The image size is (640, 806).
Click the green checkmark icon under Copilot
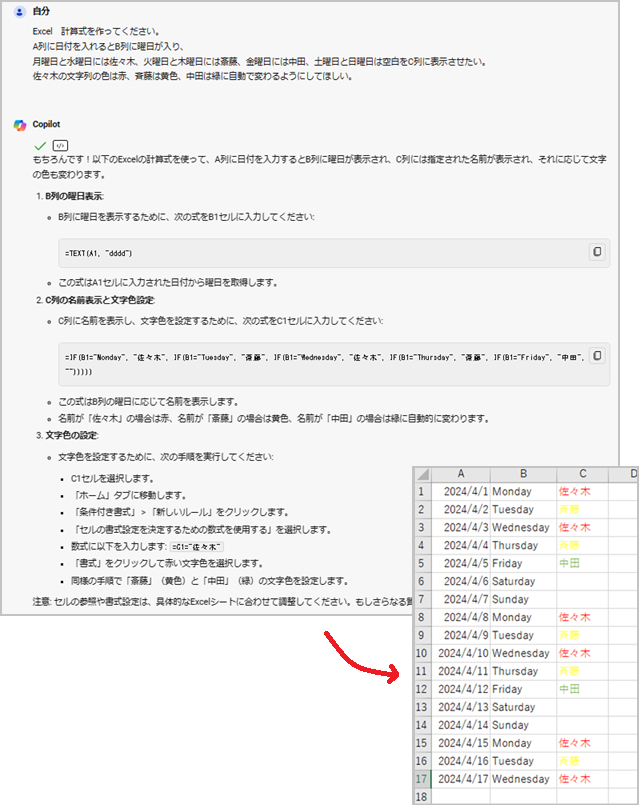coord(40,146)
